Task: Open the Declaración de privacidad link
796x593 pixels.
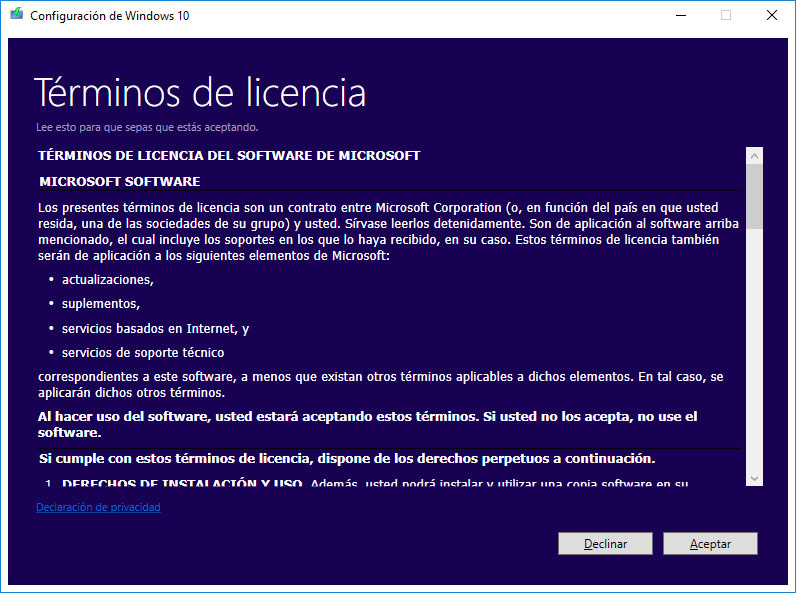Action: 98,507
